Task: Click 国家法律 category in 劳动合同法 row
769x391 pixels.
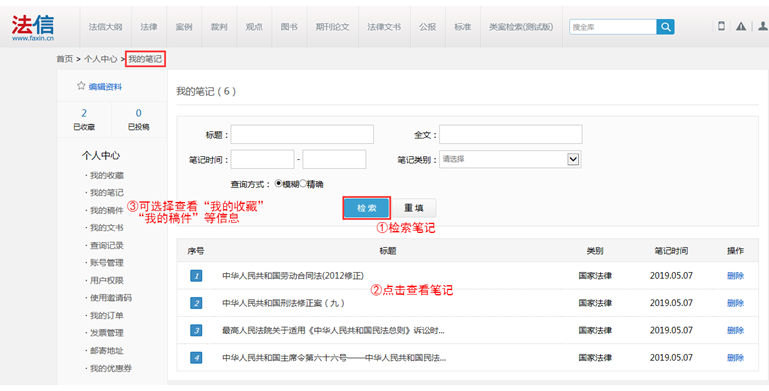Action: tap(595, 276)
